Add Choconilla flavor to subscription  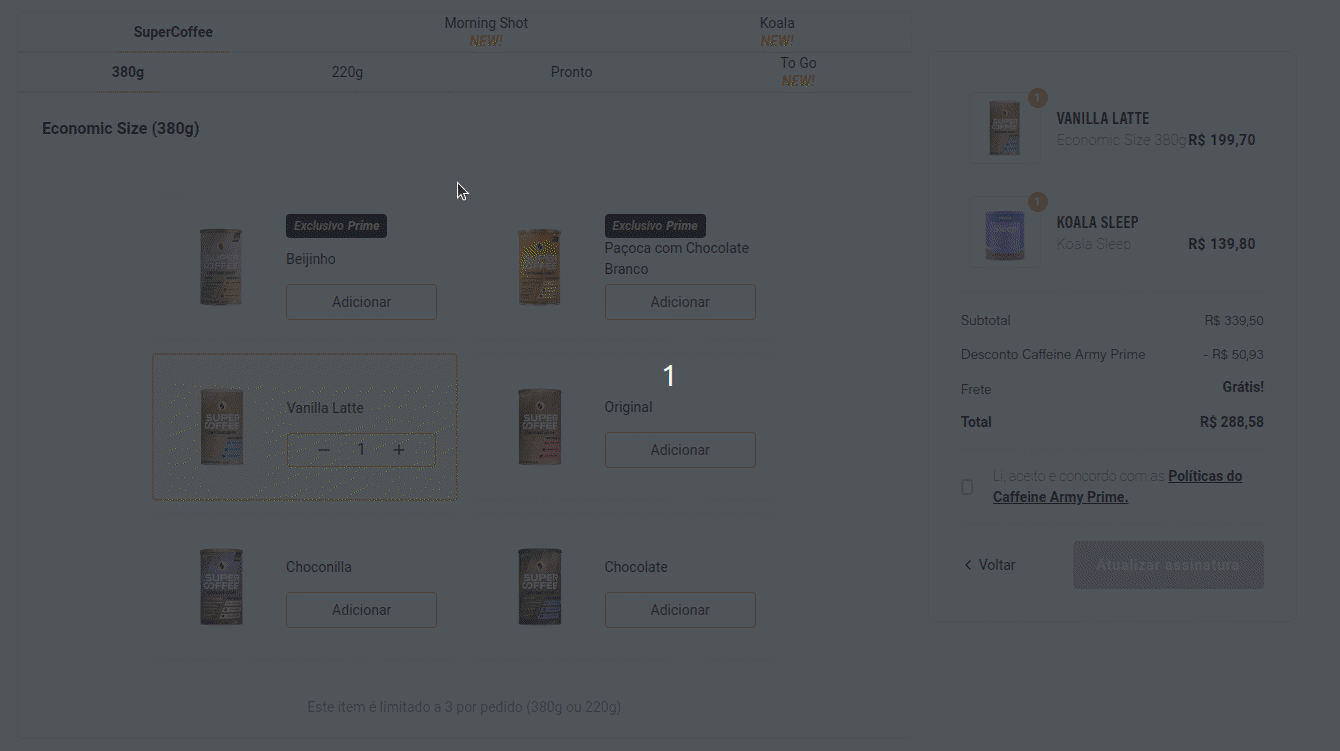[361, 610]
